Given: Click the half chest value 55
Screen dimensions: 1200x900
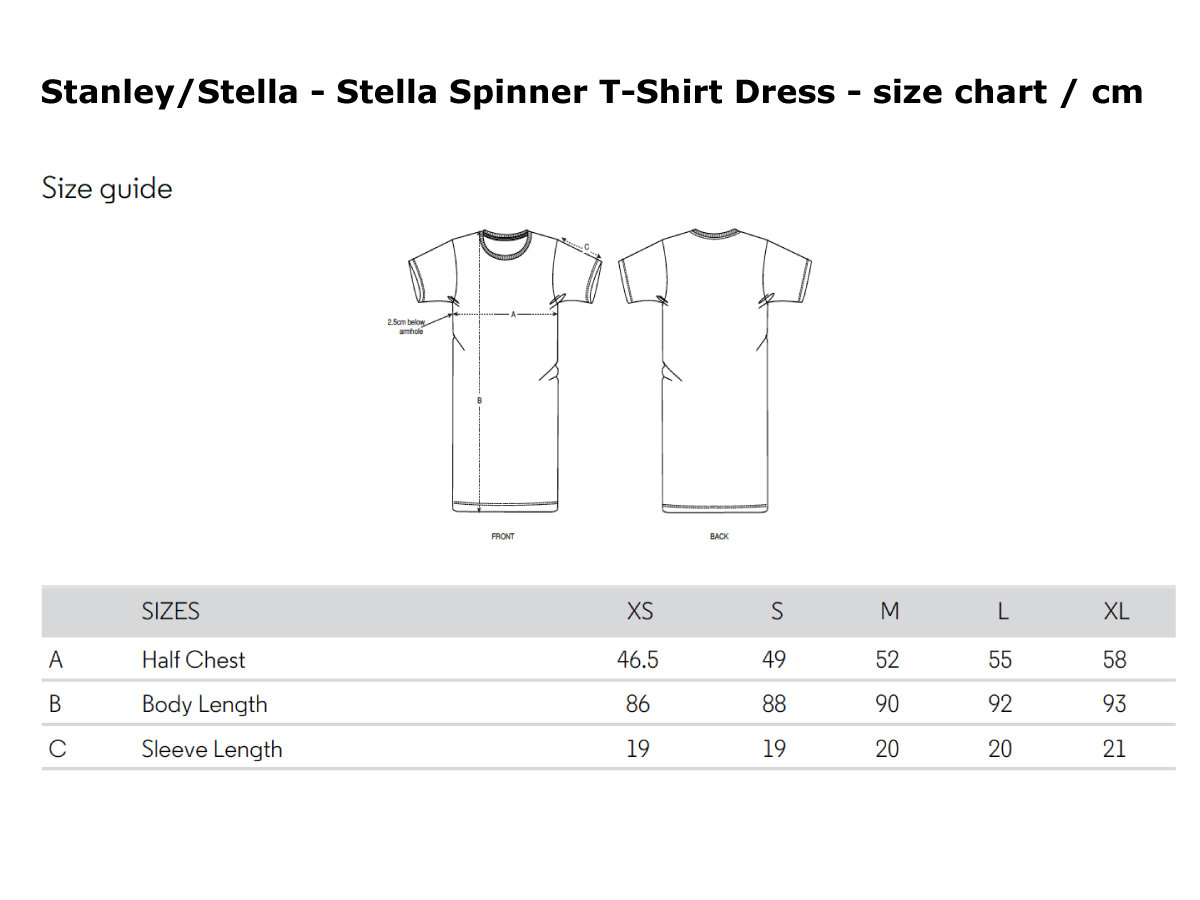Looking at the screenshot, I should [1000, 660].
